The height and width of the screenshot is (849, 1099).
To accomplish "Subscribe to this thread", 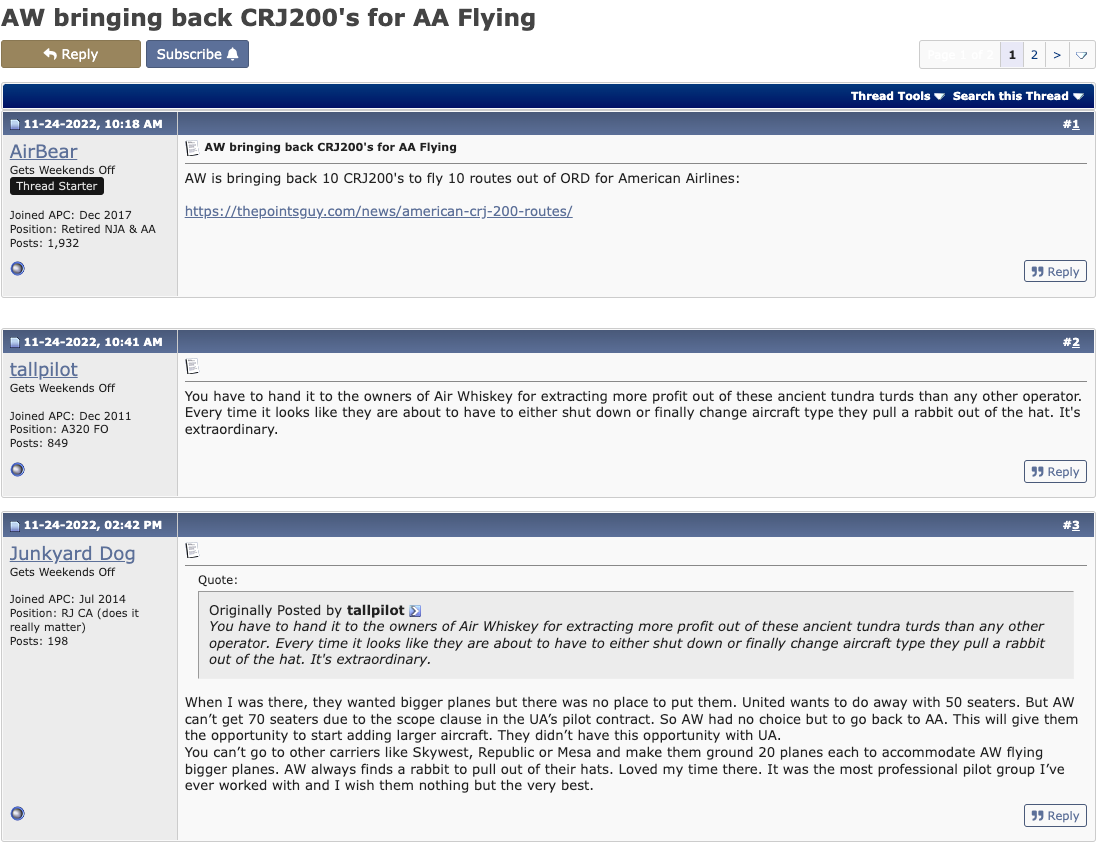I will coord(197,54).
